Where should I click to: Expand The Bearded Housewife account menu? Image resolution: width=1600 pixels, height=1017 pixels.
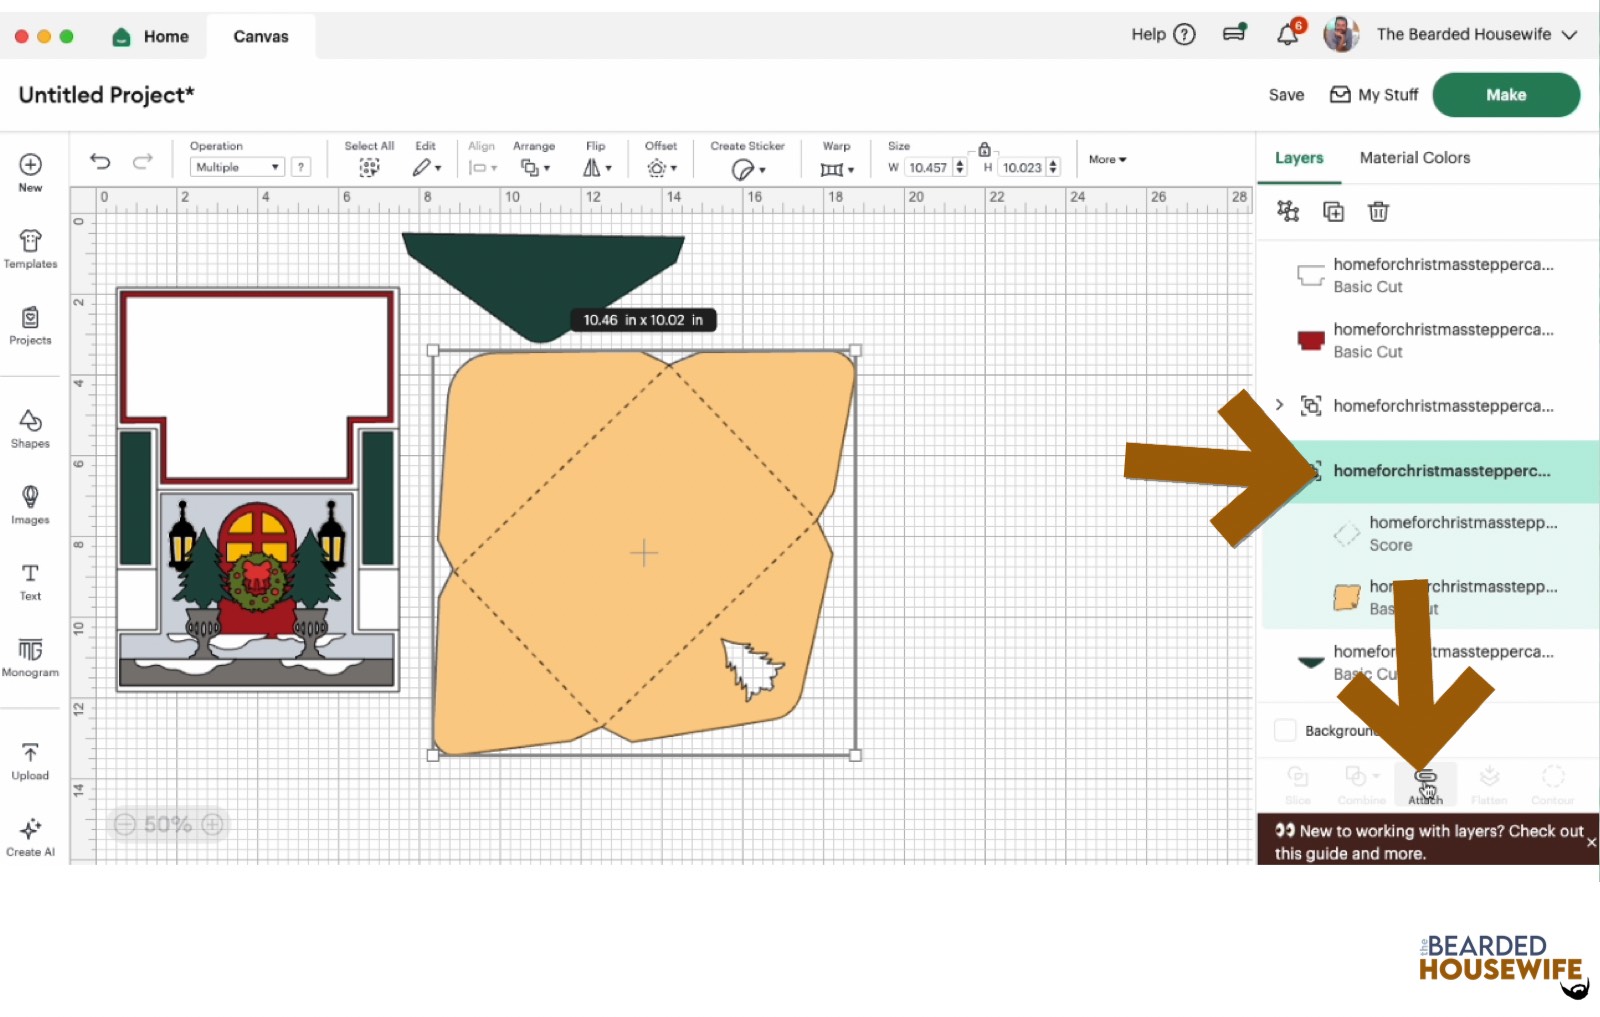(1569, 34)
